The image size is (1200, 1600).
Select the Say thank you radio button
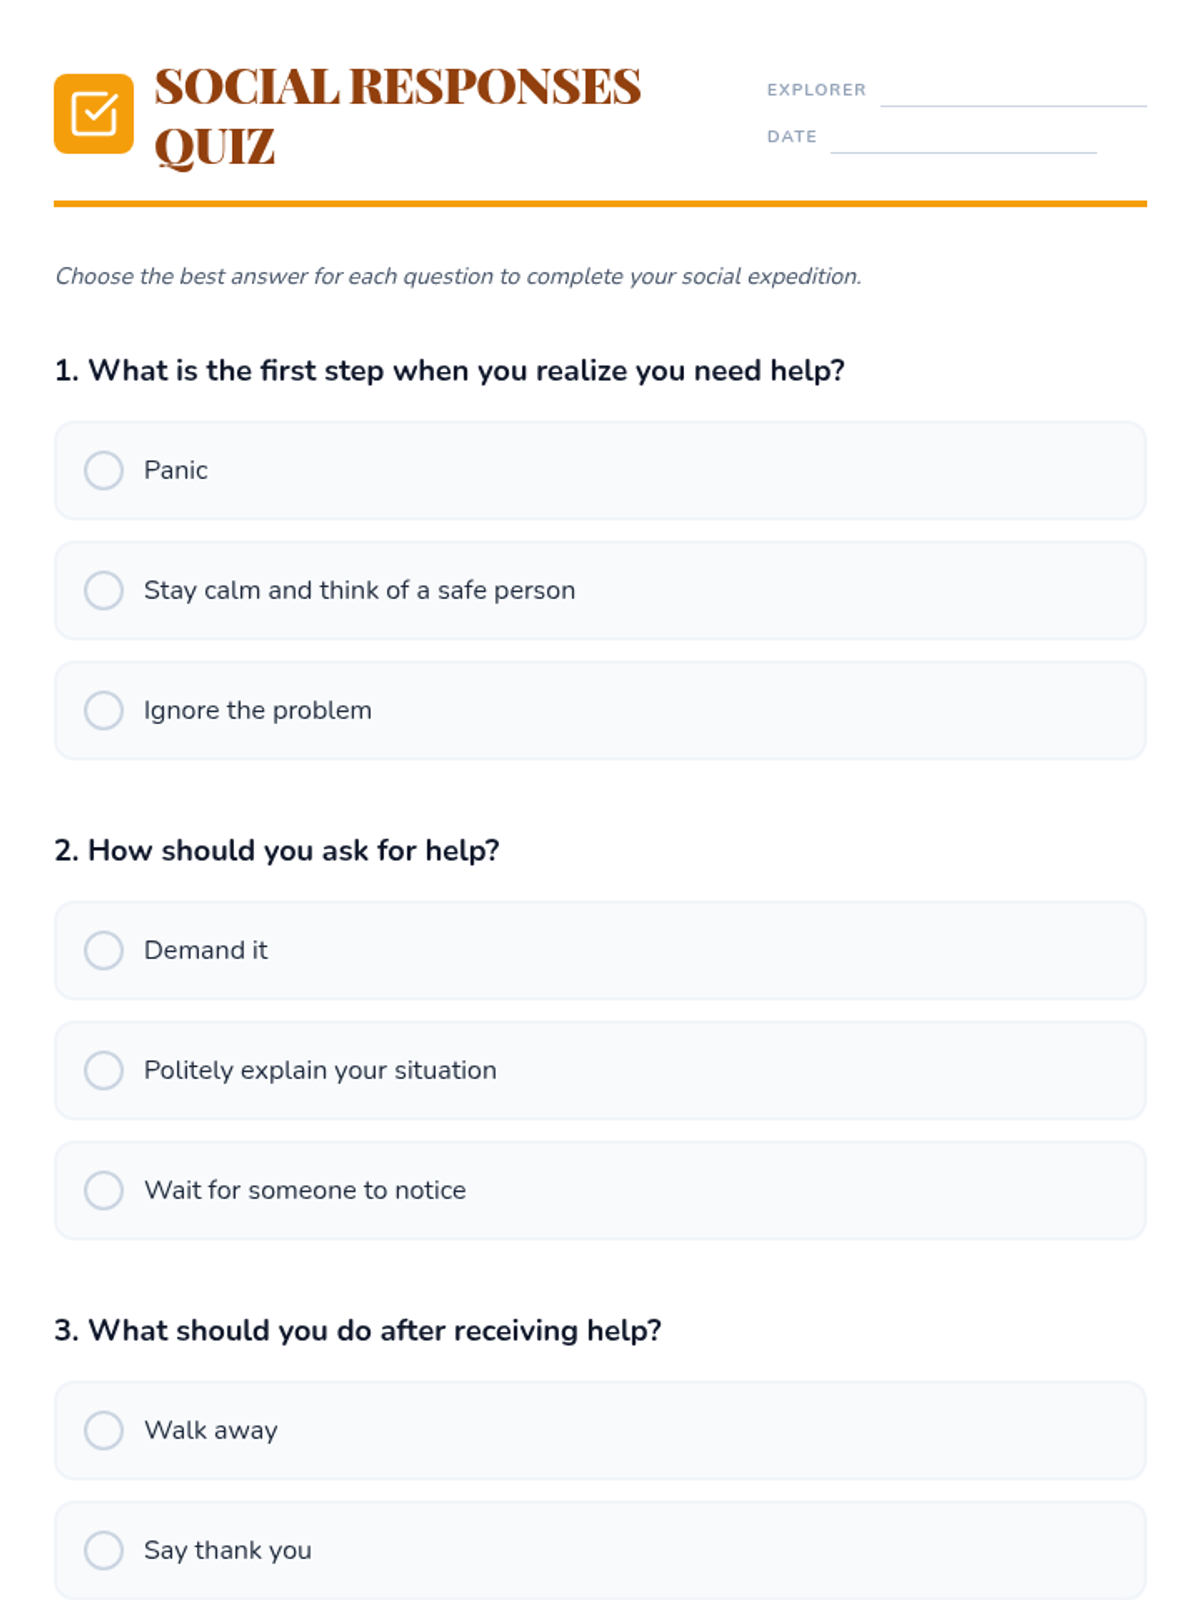point(104,1550)
